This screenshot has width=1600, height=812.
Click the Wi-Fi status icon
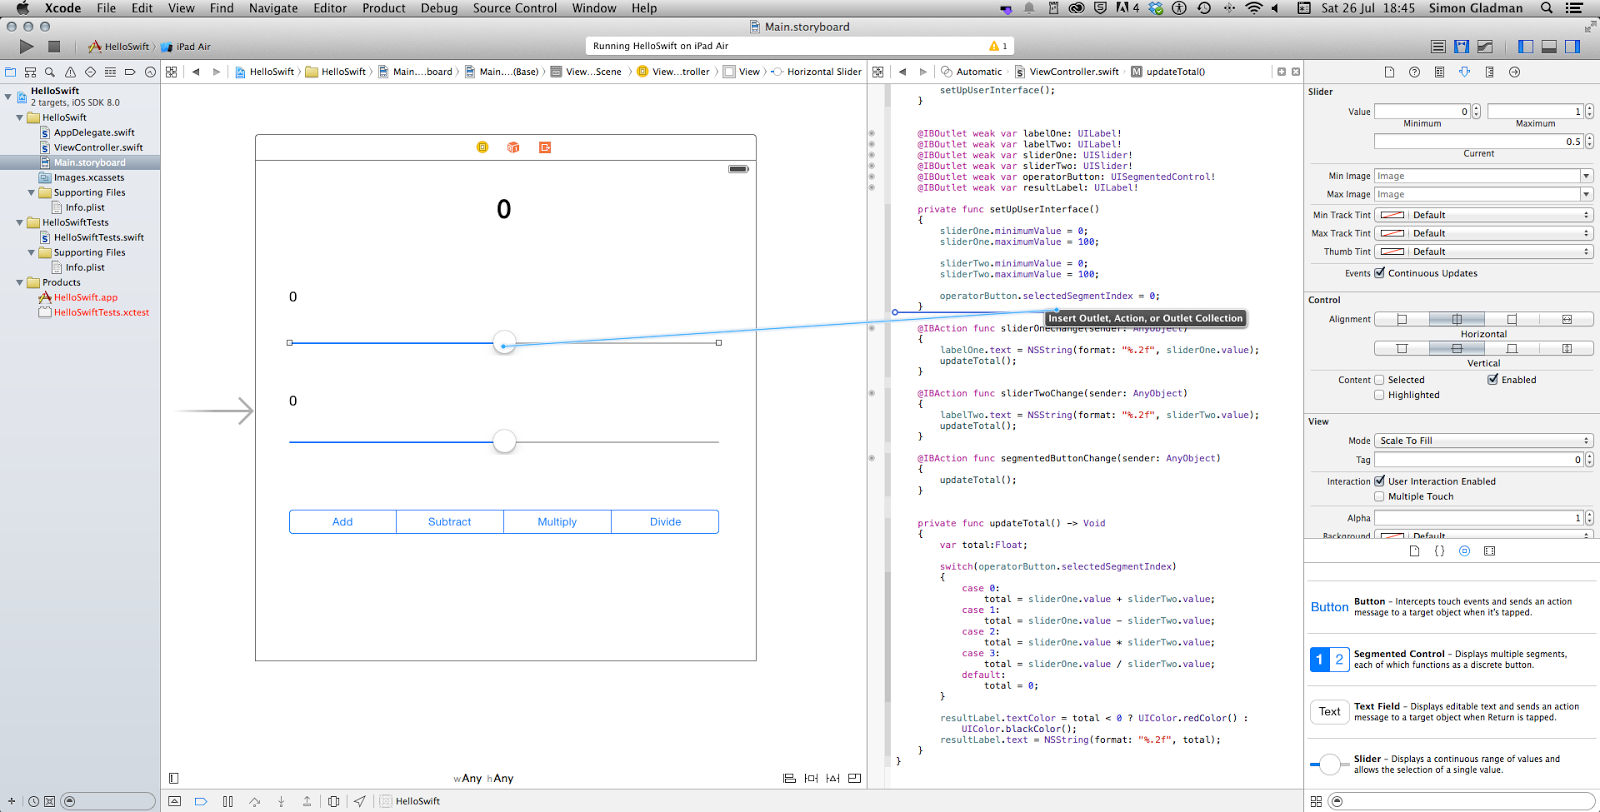(1254, 8)
